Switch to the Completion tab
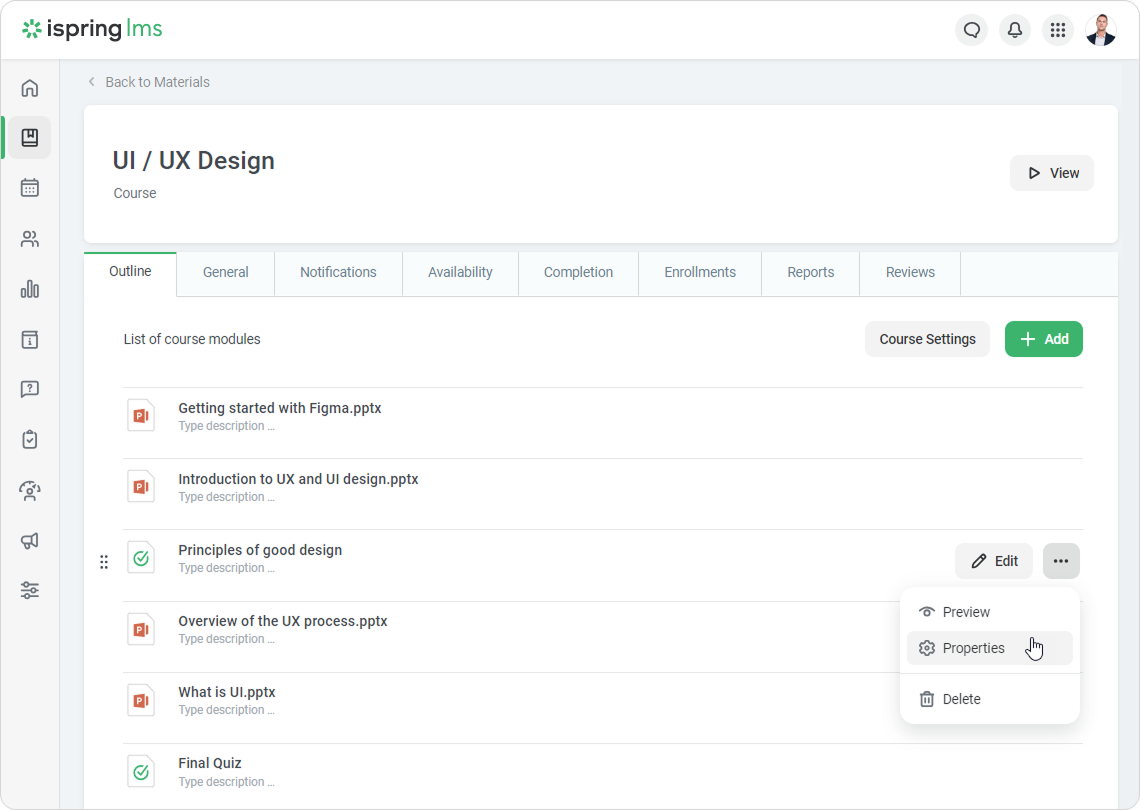The width and height of the screenshot is (1140, 810). [578, 272]
